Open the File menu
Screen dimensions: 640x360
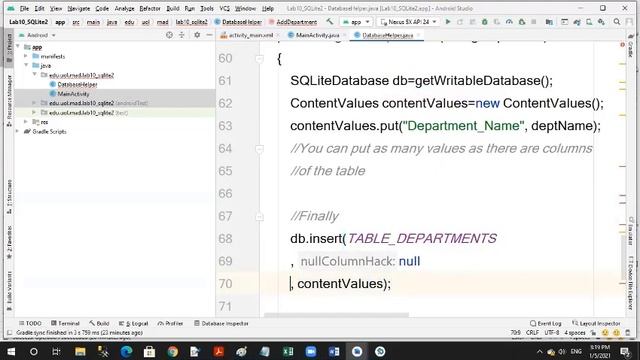(24, 9)
